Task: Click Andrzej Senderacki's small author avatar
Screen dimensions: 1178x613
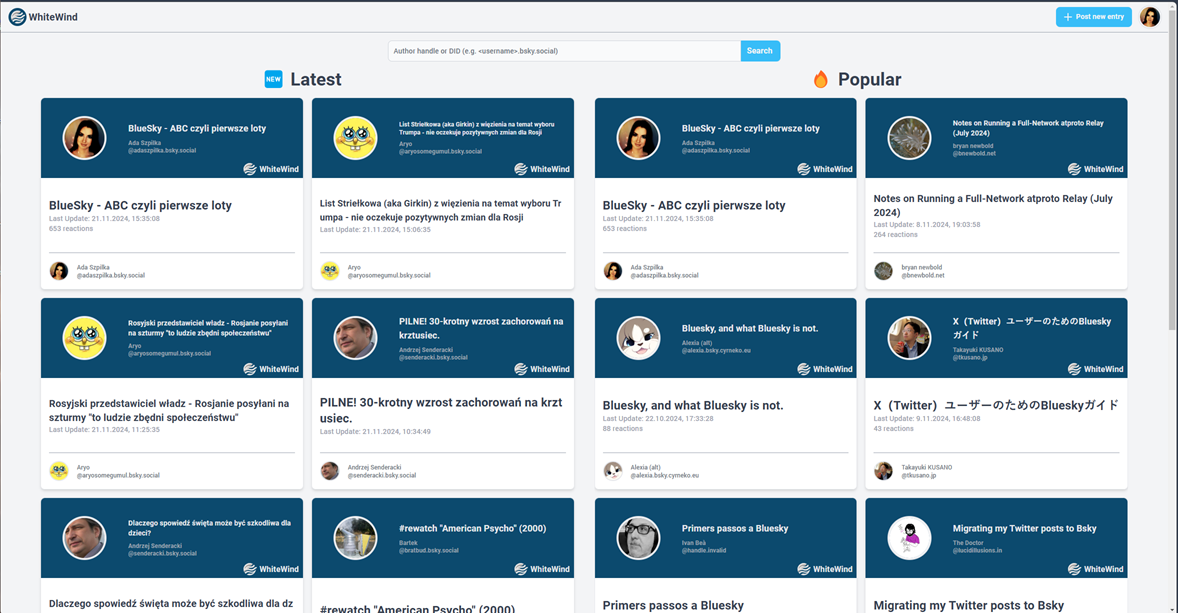Action: click(330, 471)
